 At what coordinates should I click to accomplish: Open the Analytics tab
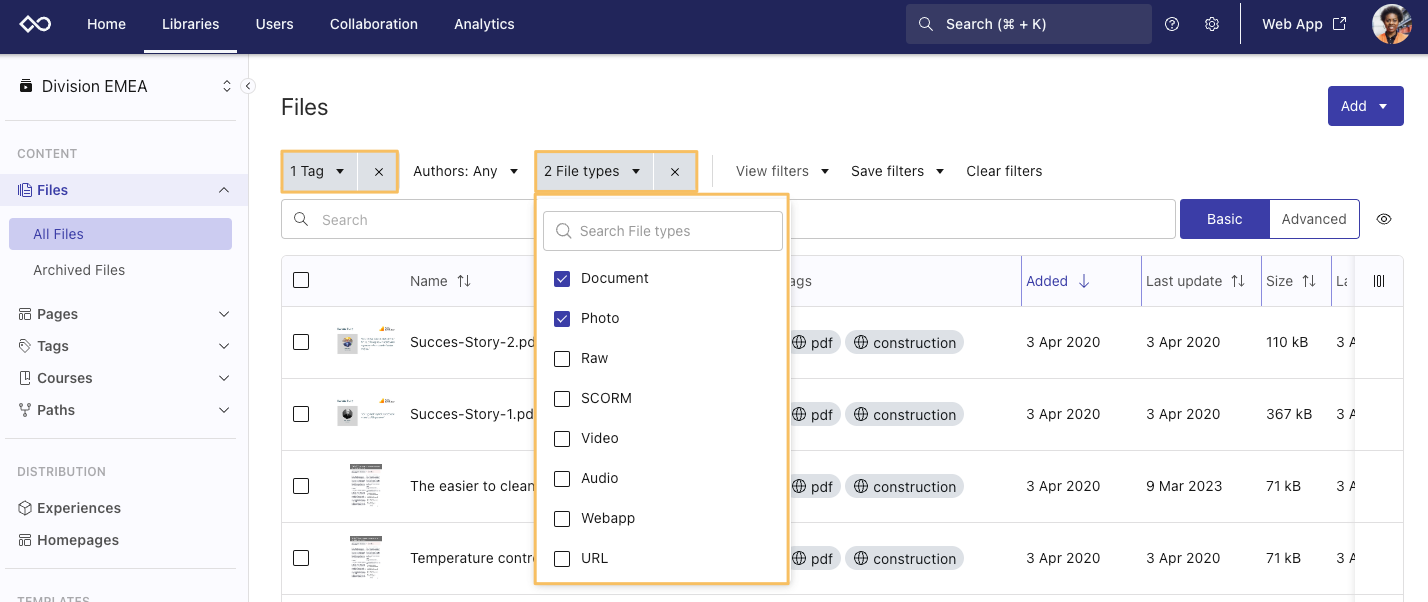click(484, 24)
